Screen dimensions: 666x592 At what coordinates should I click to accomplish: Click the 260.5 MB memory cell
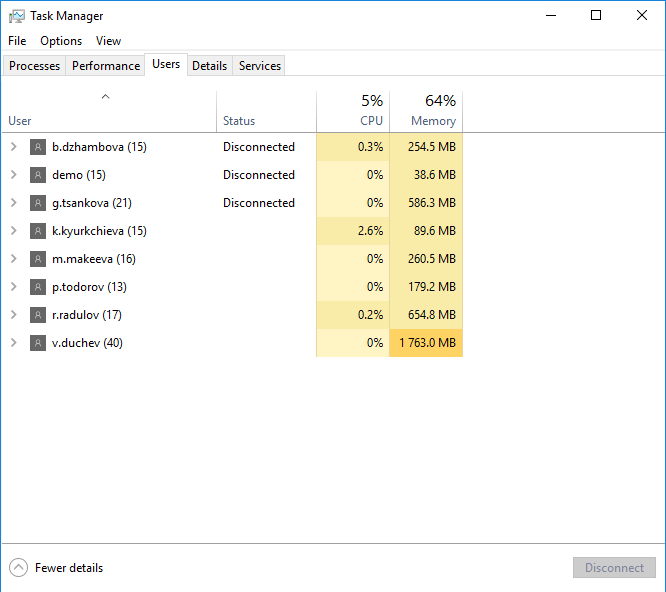426,259
